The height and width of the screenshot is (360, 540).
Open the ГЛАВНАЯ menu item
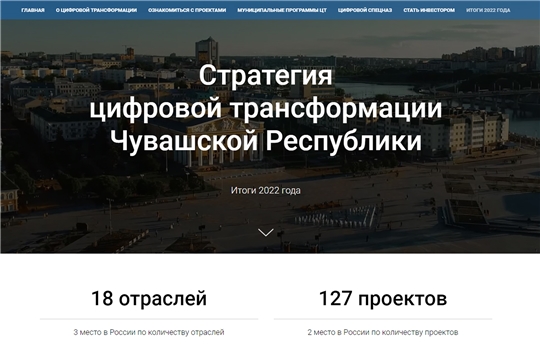point(33,10)
